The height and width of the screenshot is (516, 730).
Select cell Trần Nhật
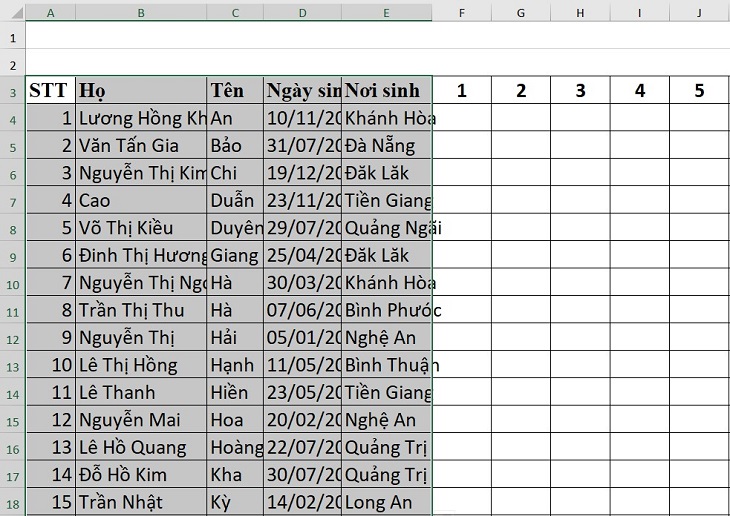[x=141, y=502]
